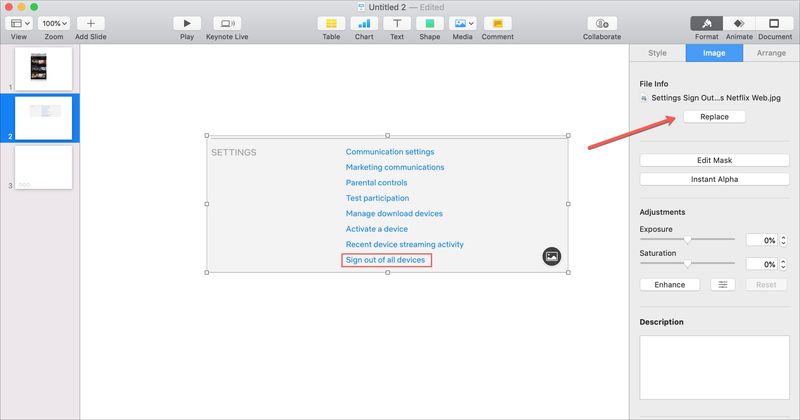Switch to the Arrange tab
800x420 pixels.
(x=771, y=53)
